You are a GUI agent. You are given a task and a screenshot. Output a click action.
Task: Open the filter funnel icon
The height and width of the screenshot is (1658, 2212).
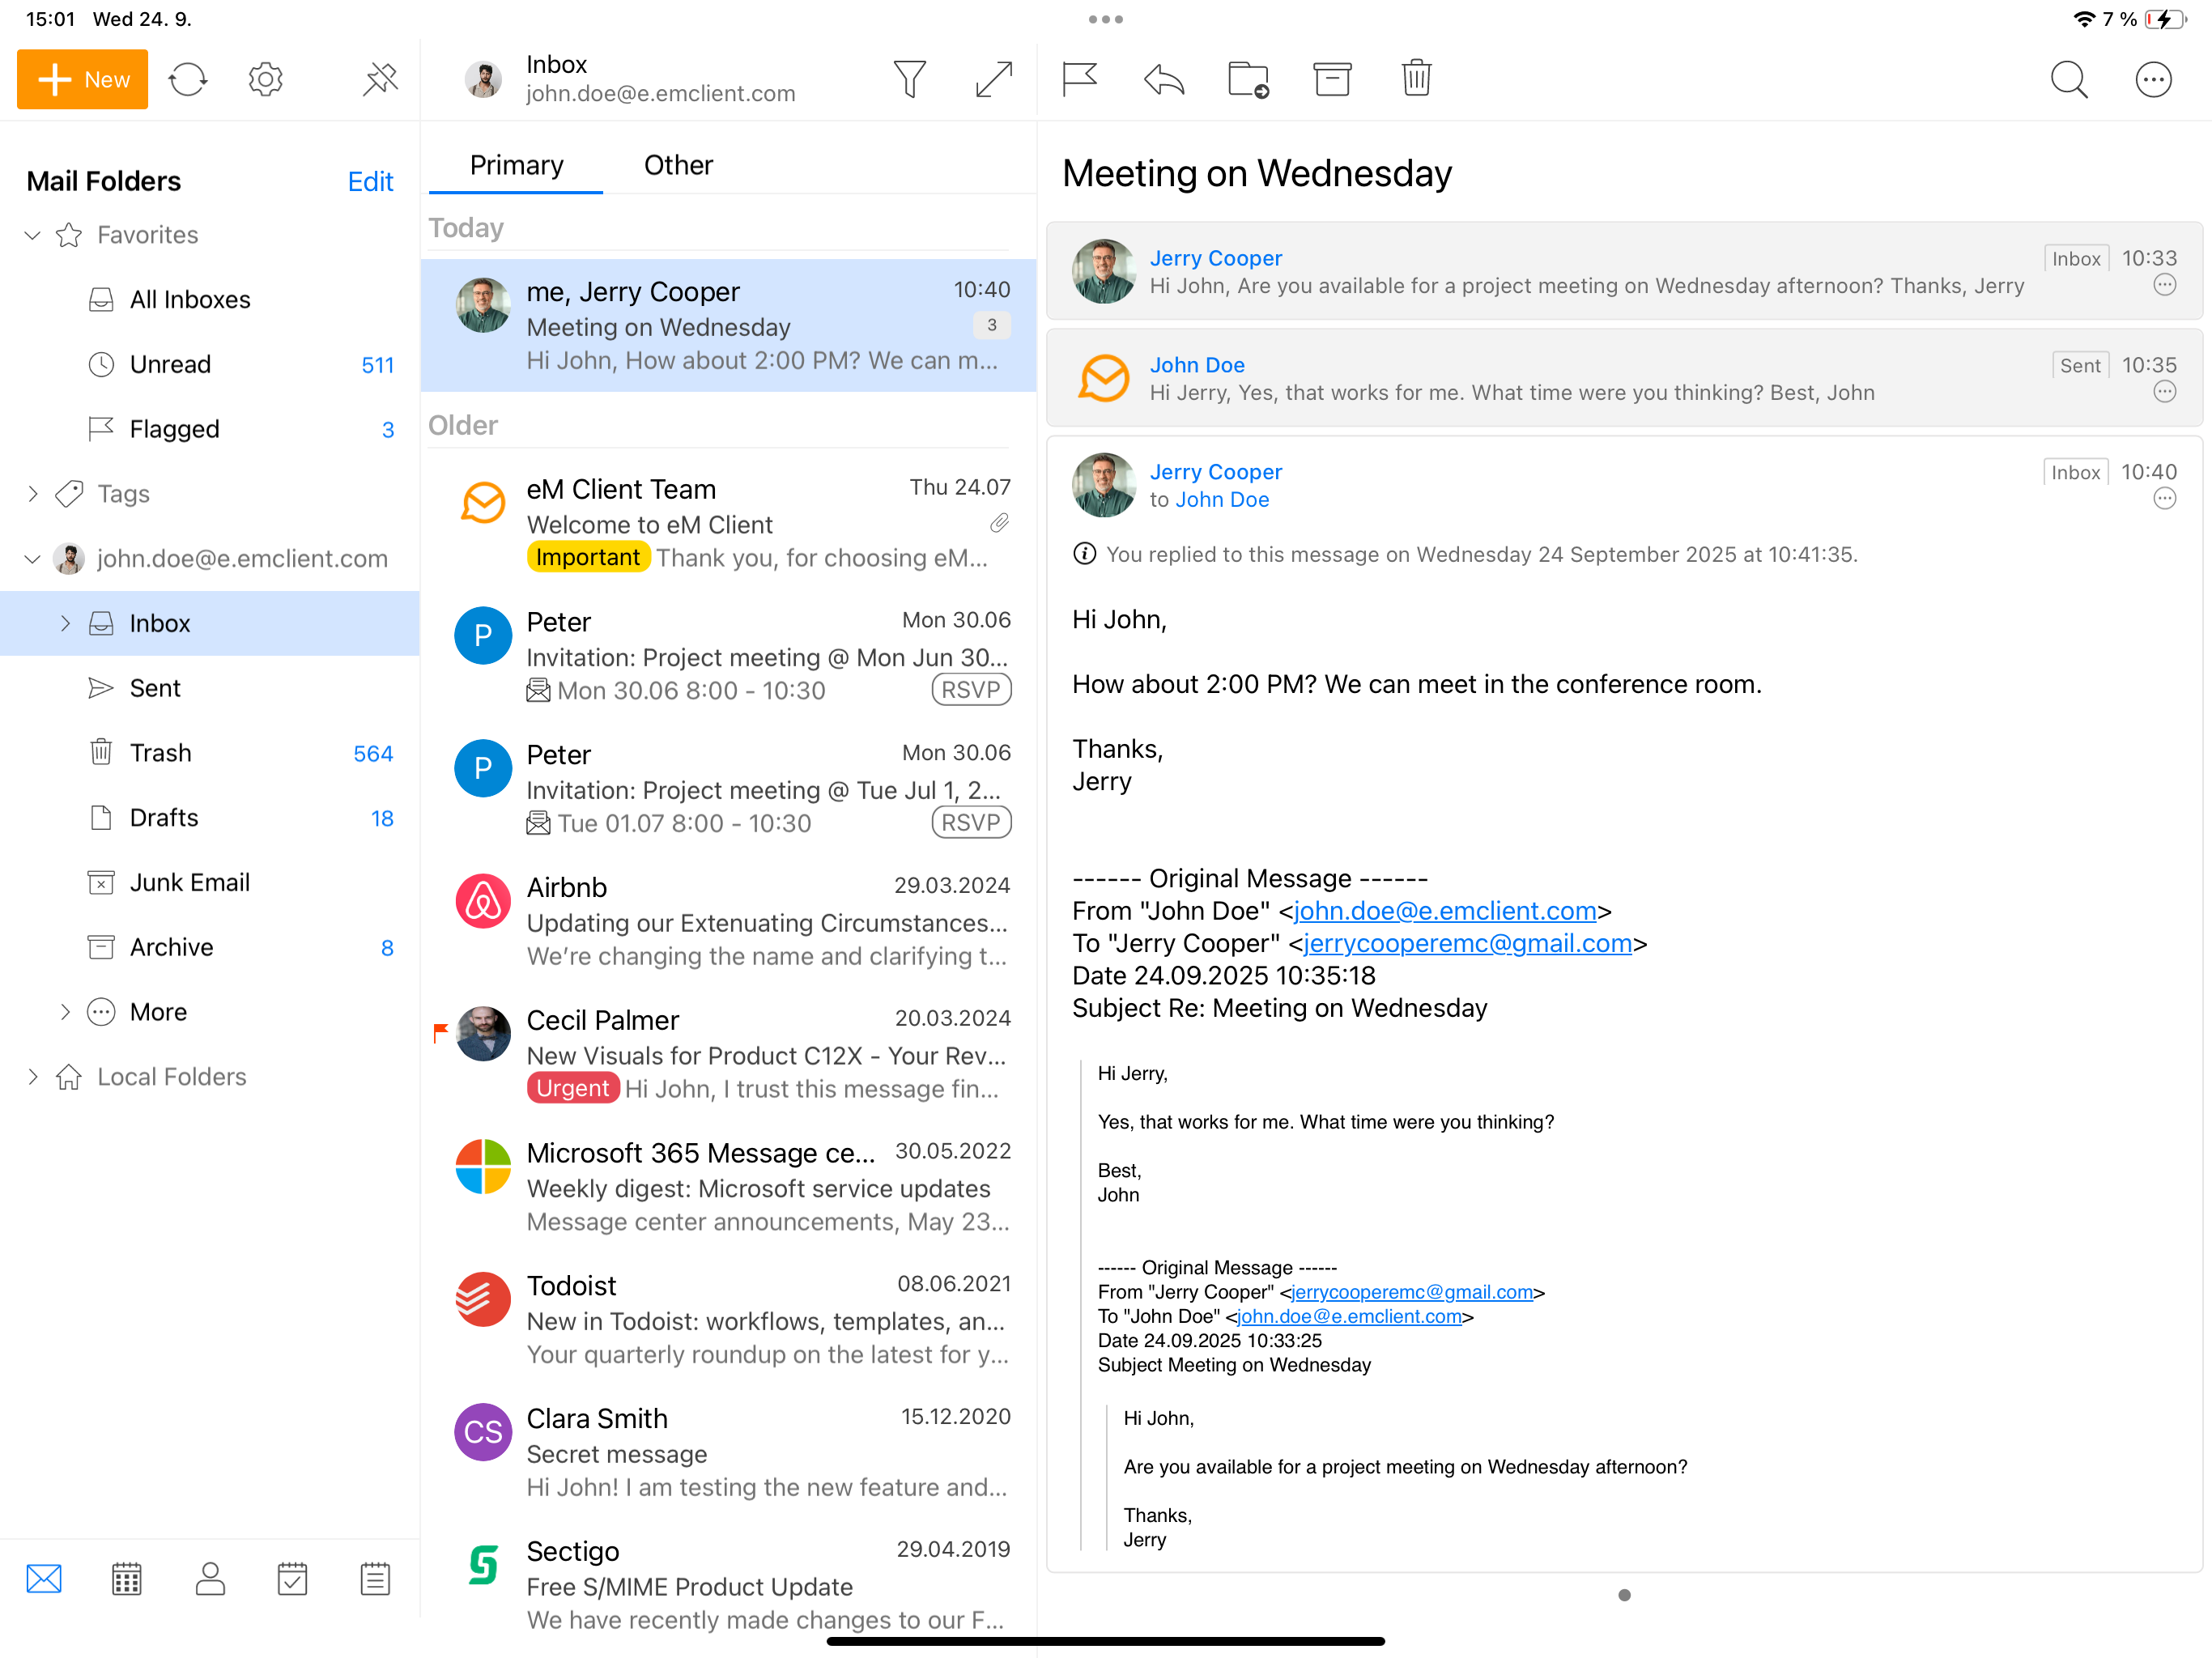click(x=909, y=79)
